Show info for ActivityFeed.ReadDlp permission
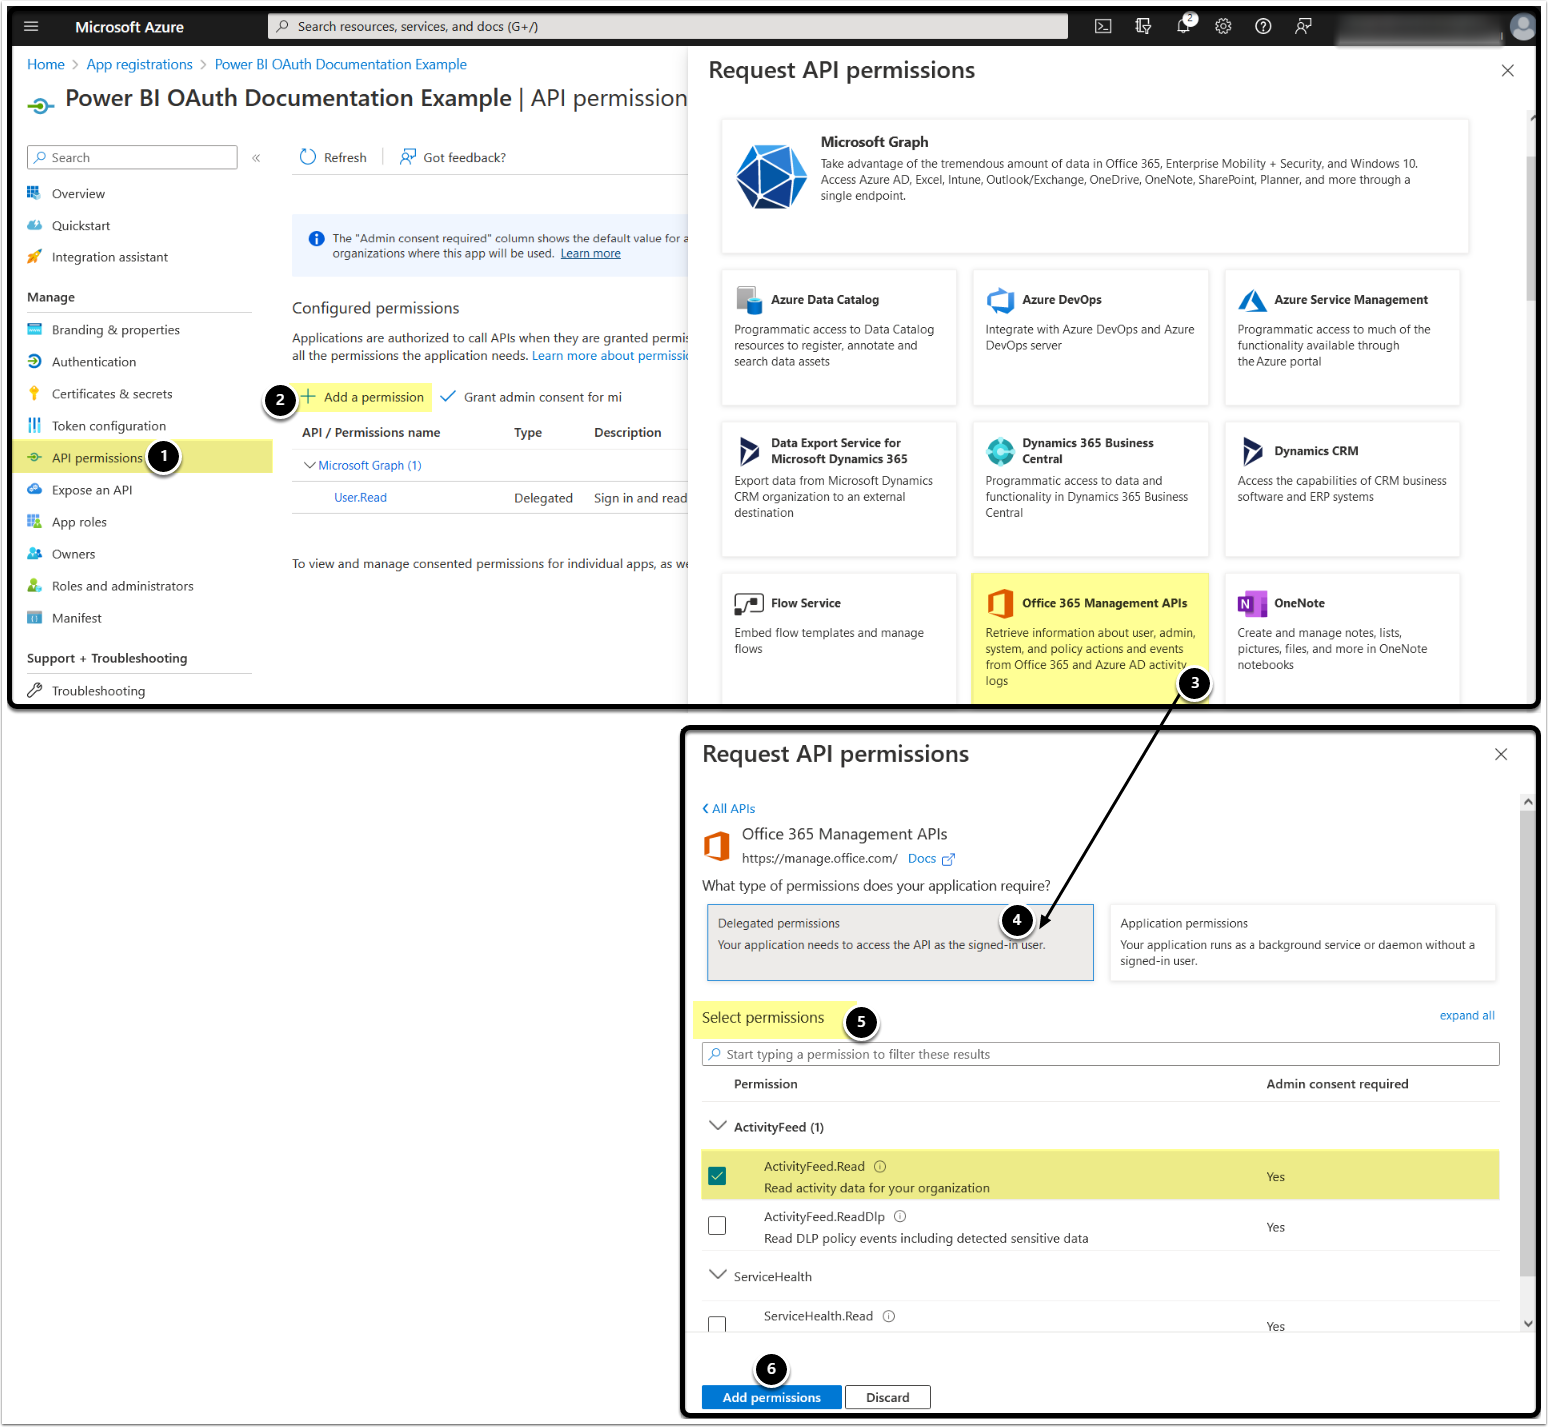1548x1427 pixels. click(900, 1216)
